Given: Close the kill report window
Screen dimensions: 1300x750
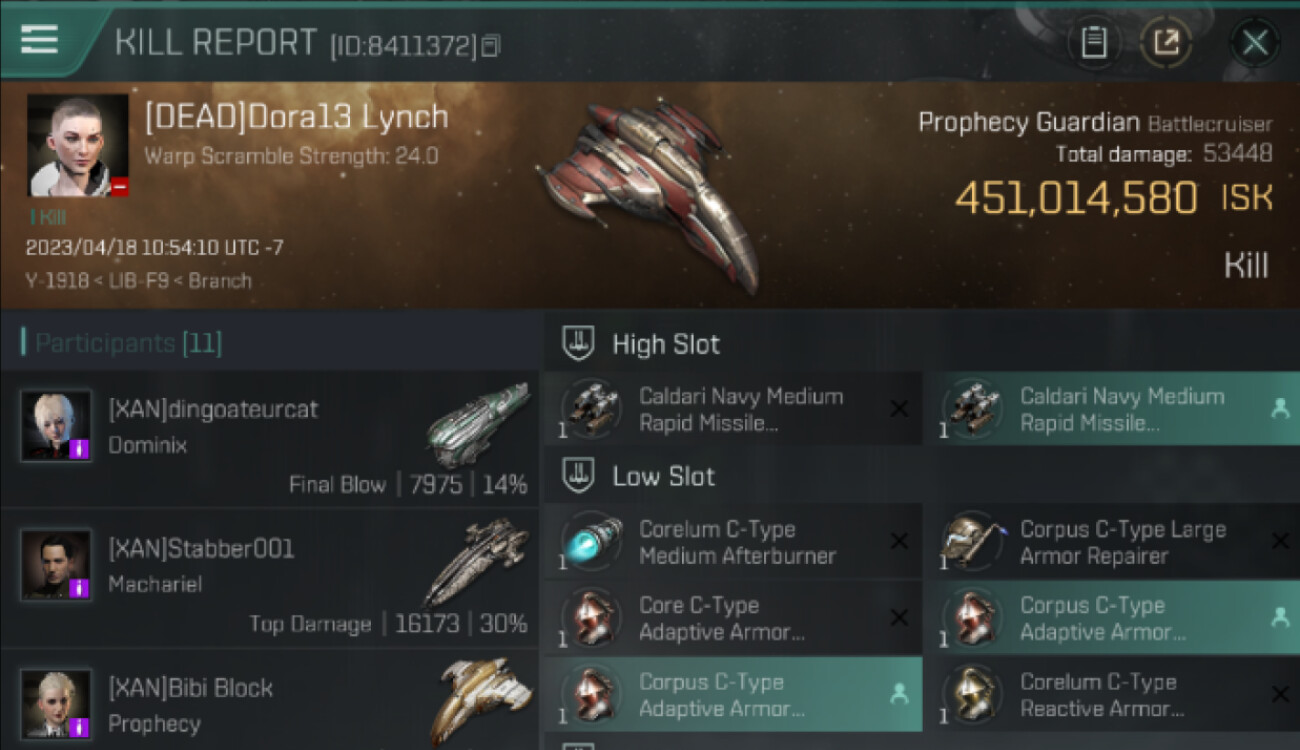Looking at the screenshot, I should (1255, 43).
